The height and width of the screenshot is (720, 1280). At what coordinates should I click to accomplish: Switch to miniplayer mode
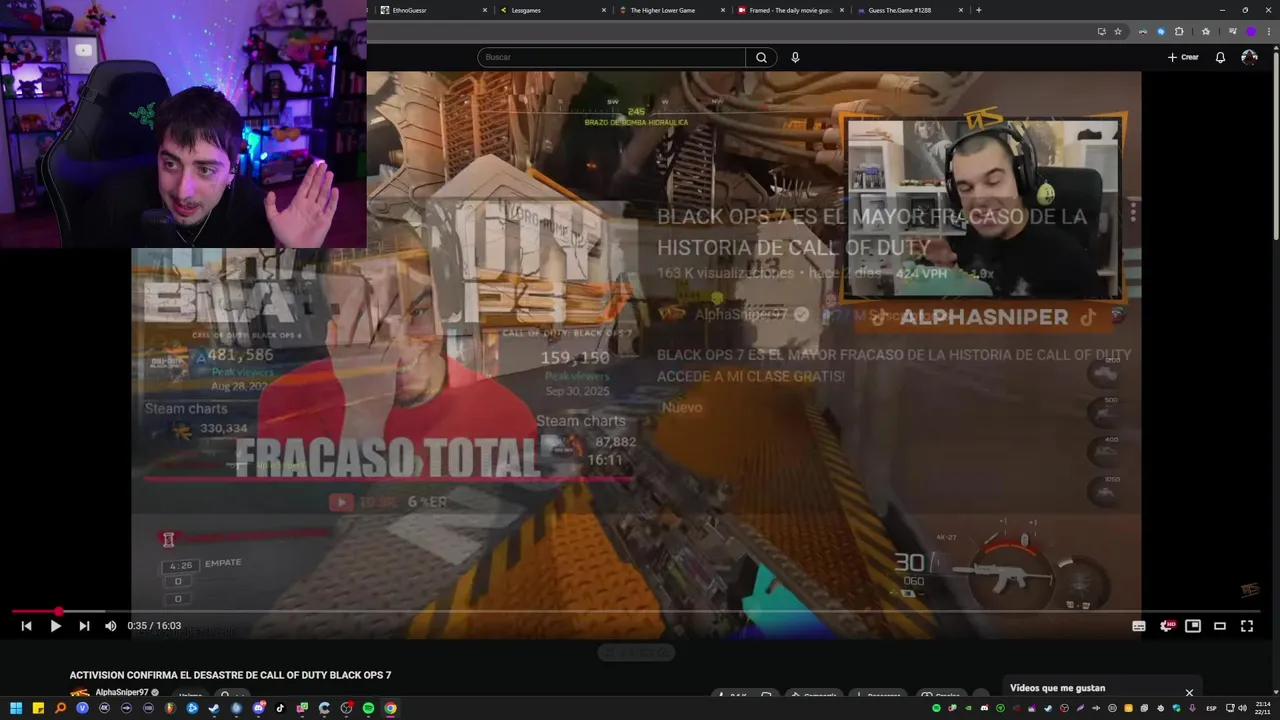point(1193,626)
